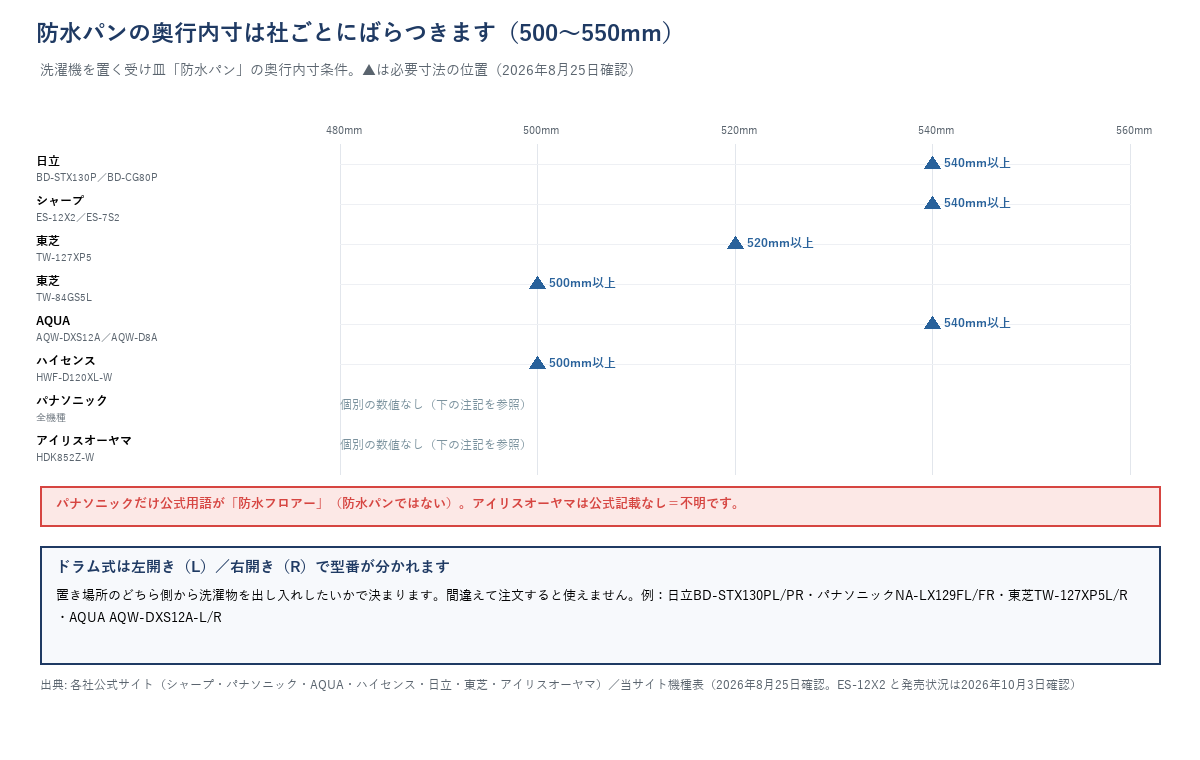Click the triangle marker in the AQUA row
1200x760 pixels.
tap(932, 323)
